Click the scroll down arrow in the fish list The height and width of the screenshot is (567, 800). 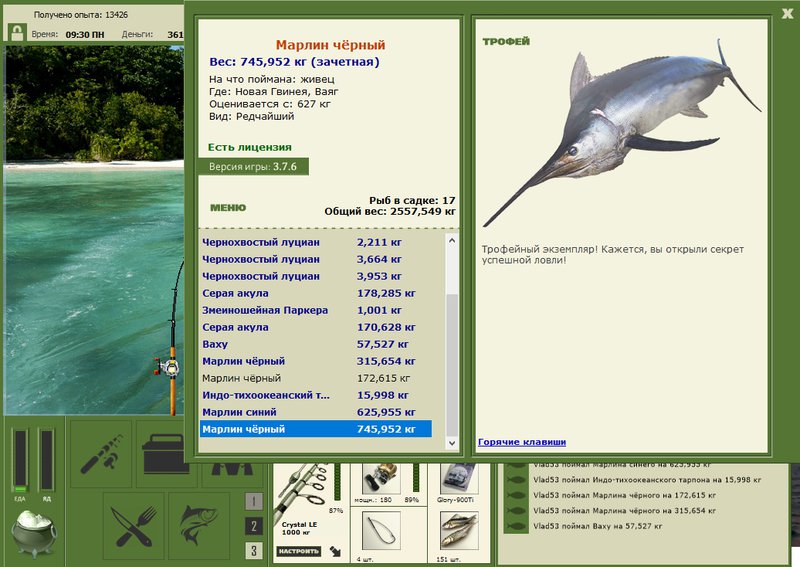pos(452,443)
